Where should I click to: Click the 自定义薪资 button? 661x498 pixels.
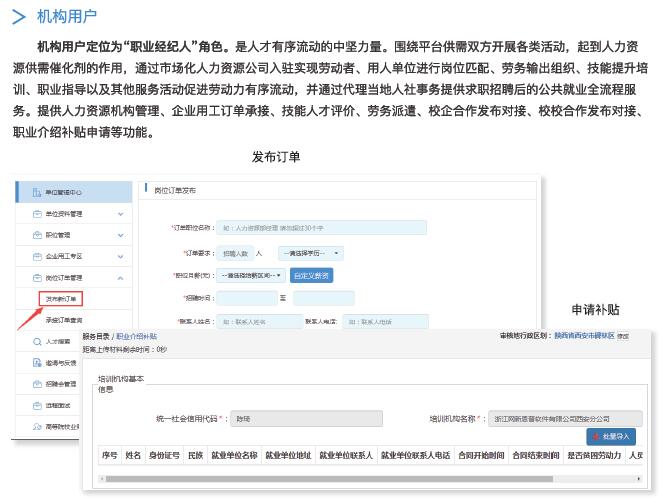point(312,275)
